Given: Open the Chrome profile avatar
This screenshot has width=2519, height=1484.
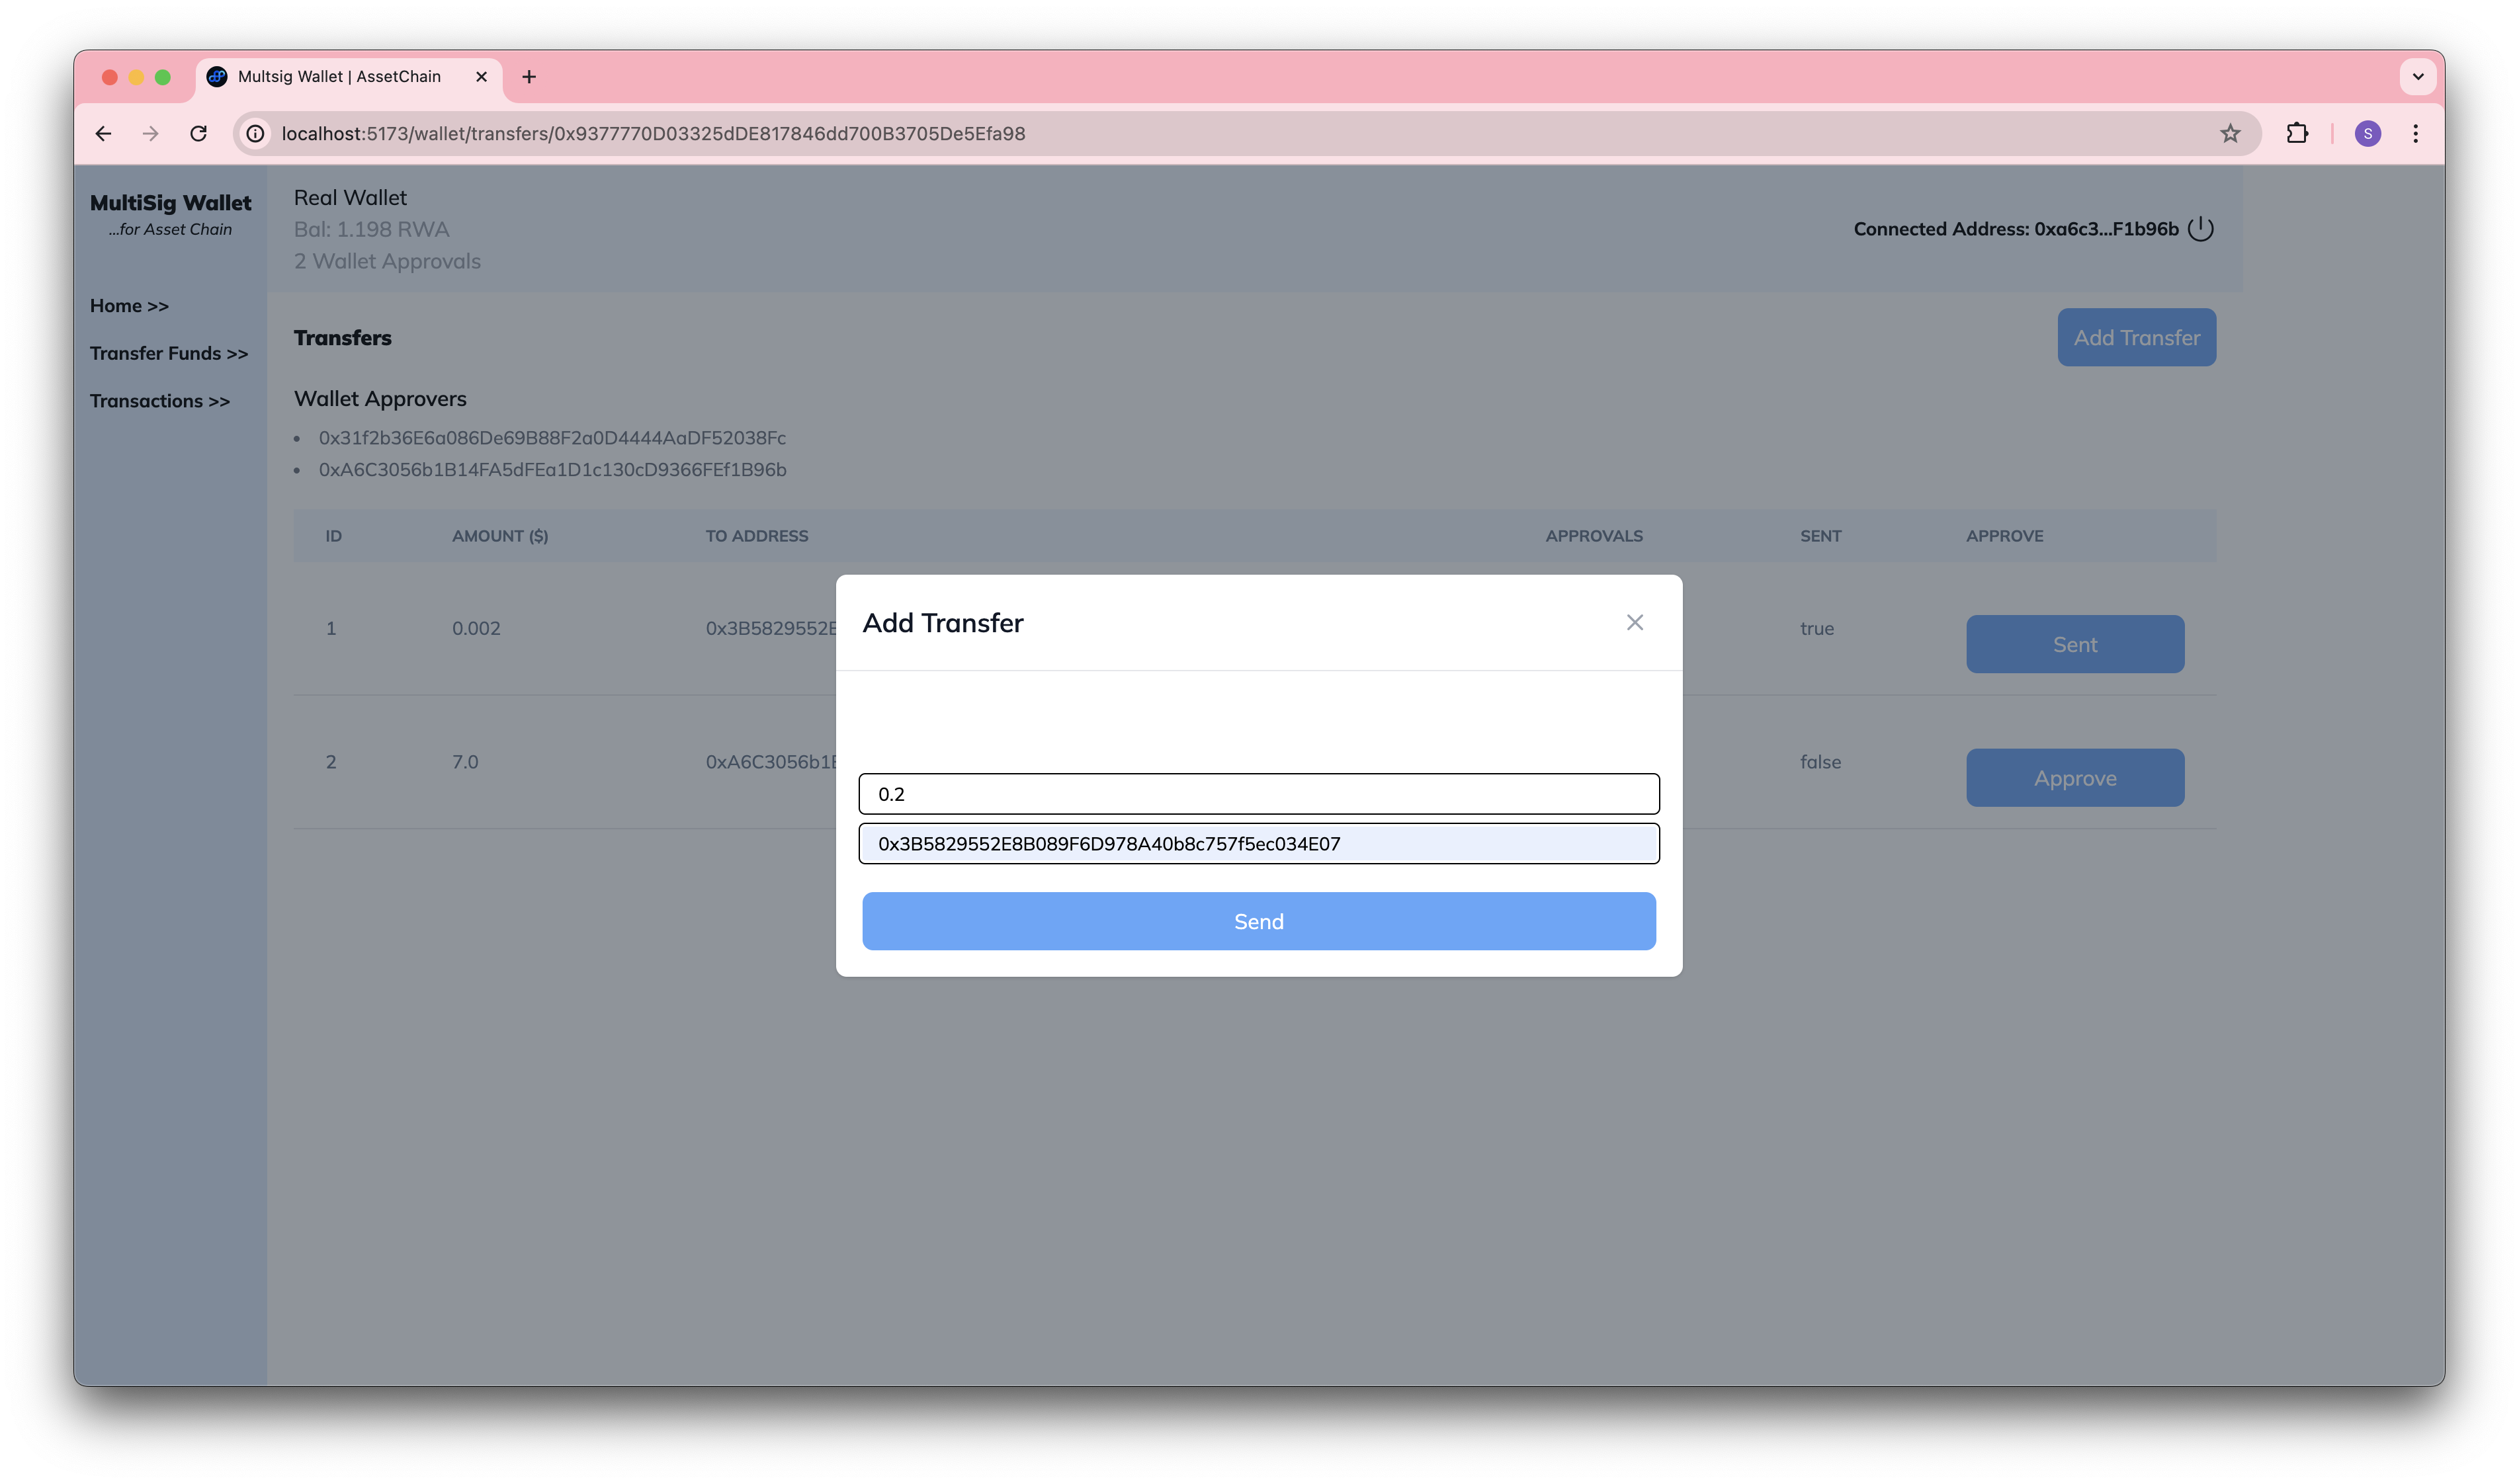Looking at the screenshot, I should 2367,133.
